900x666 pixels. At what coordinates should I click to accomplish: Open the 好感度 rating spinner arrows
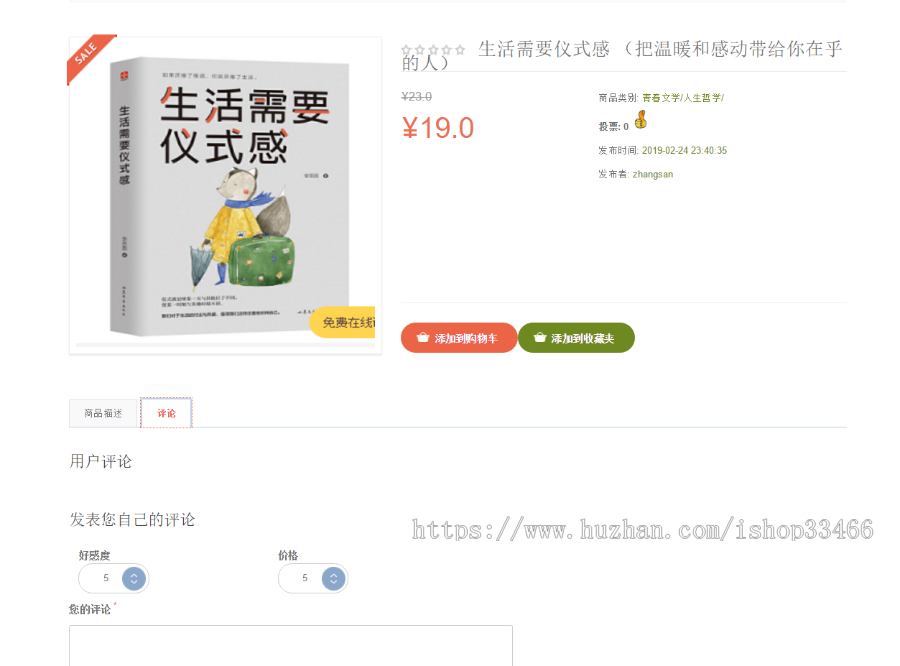point(134,578)
